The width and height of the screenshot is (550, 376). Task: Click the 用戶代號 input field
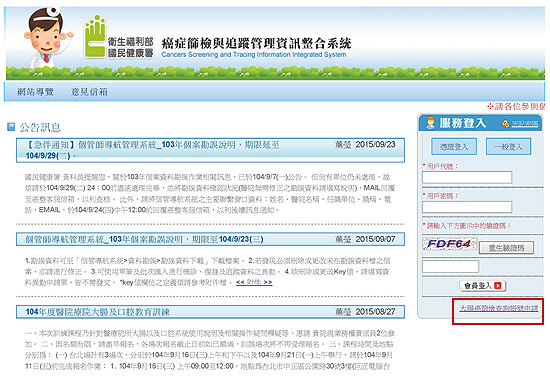click(467, 177)
